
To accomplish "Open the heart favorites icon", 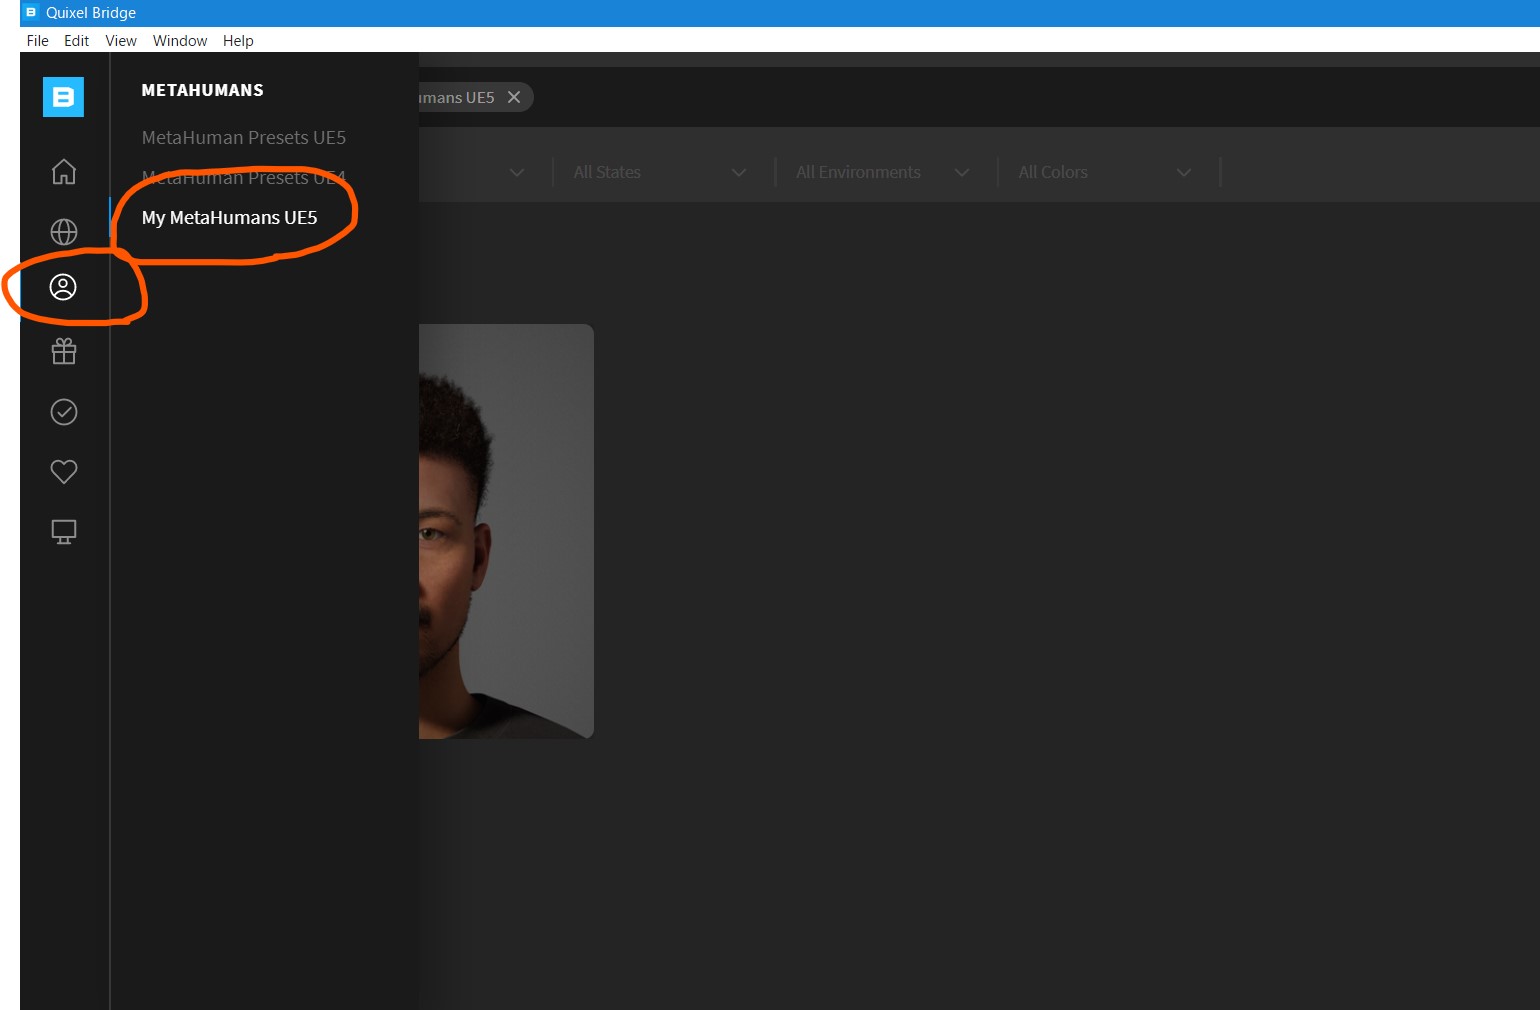I will pos(64,471).
